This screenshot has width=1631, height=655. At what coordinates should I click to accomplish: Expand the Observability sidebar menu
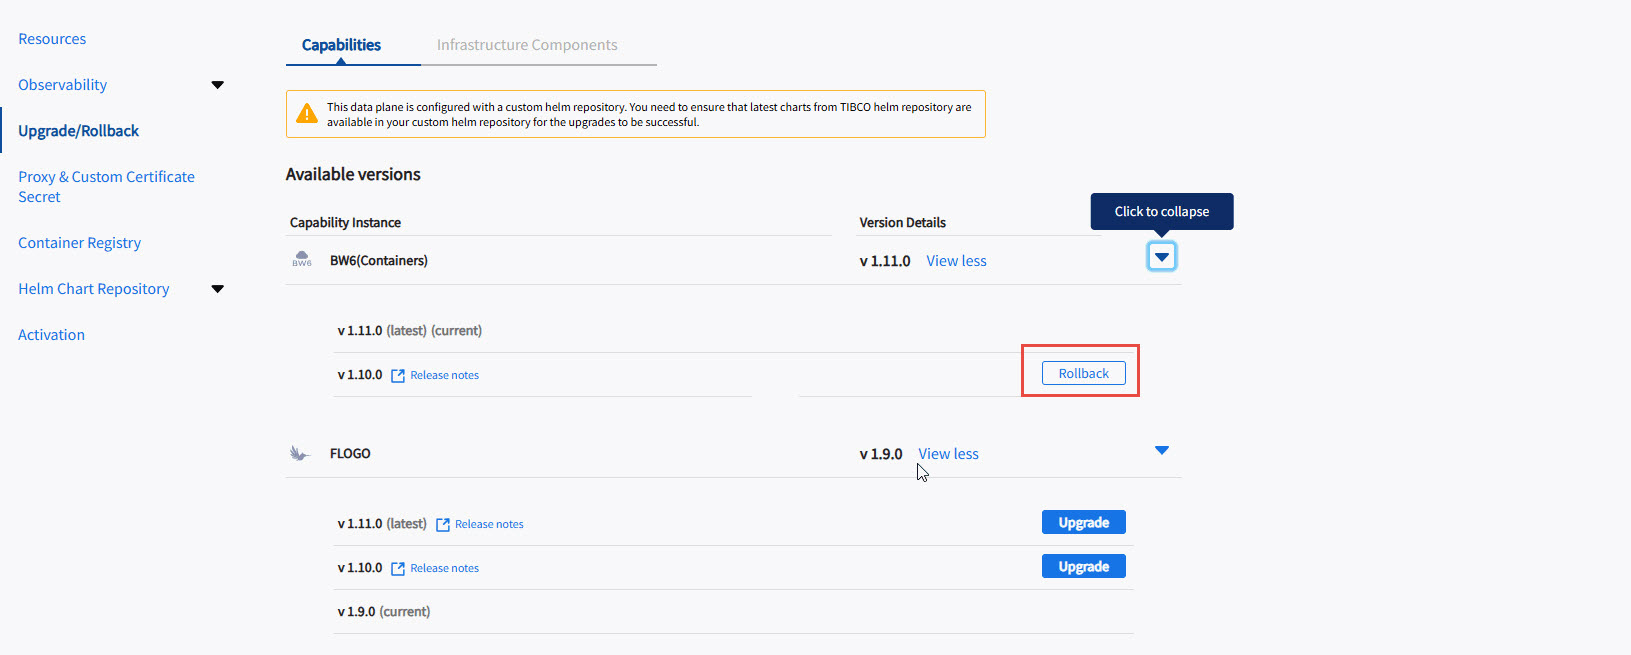pyautogui.click(x=217, y=85)
